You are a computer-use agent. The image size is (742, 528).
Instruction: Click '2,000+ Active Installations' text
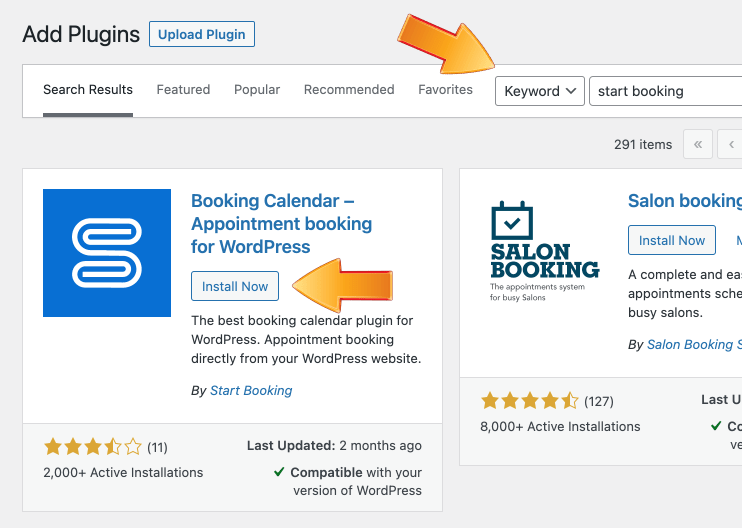coord(123,473)
